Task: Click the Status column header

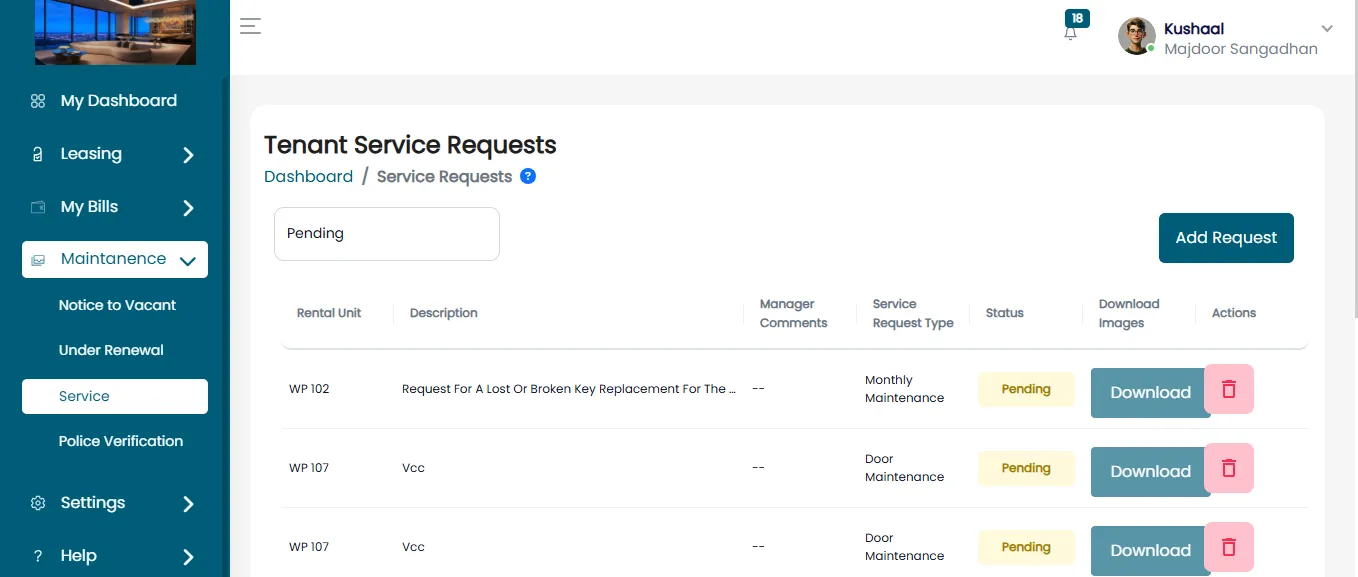Action: click(x=1005, y=313)
